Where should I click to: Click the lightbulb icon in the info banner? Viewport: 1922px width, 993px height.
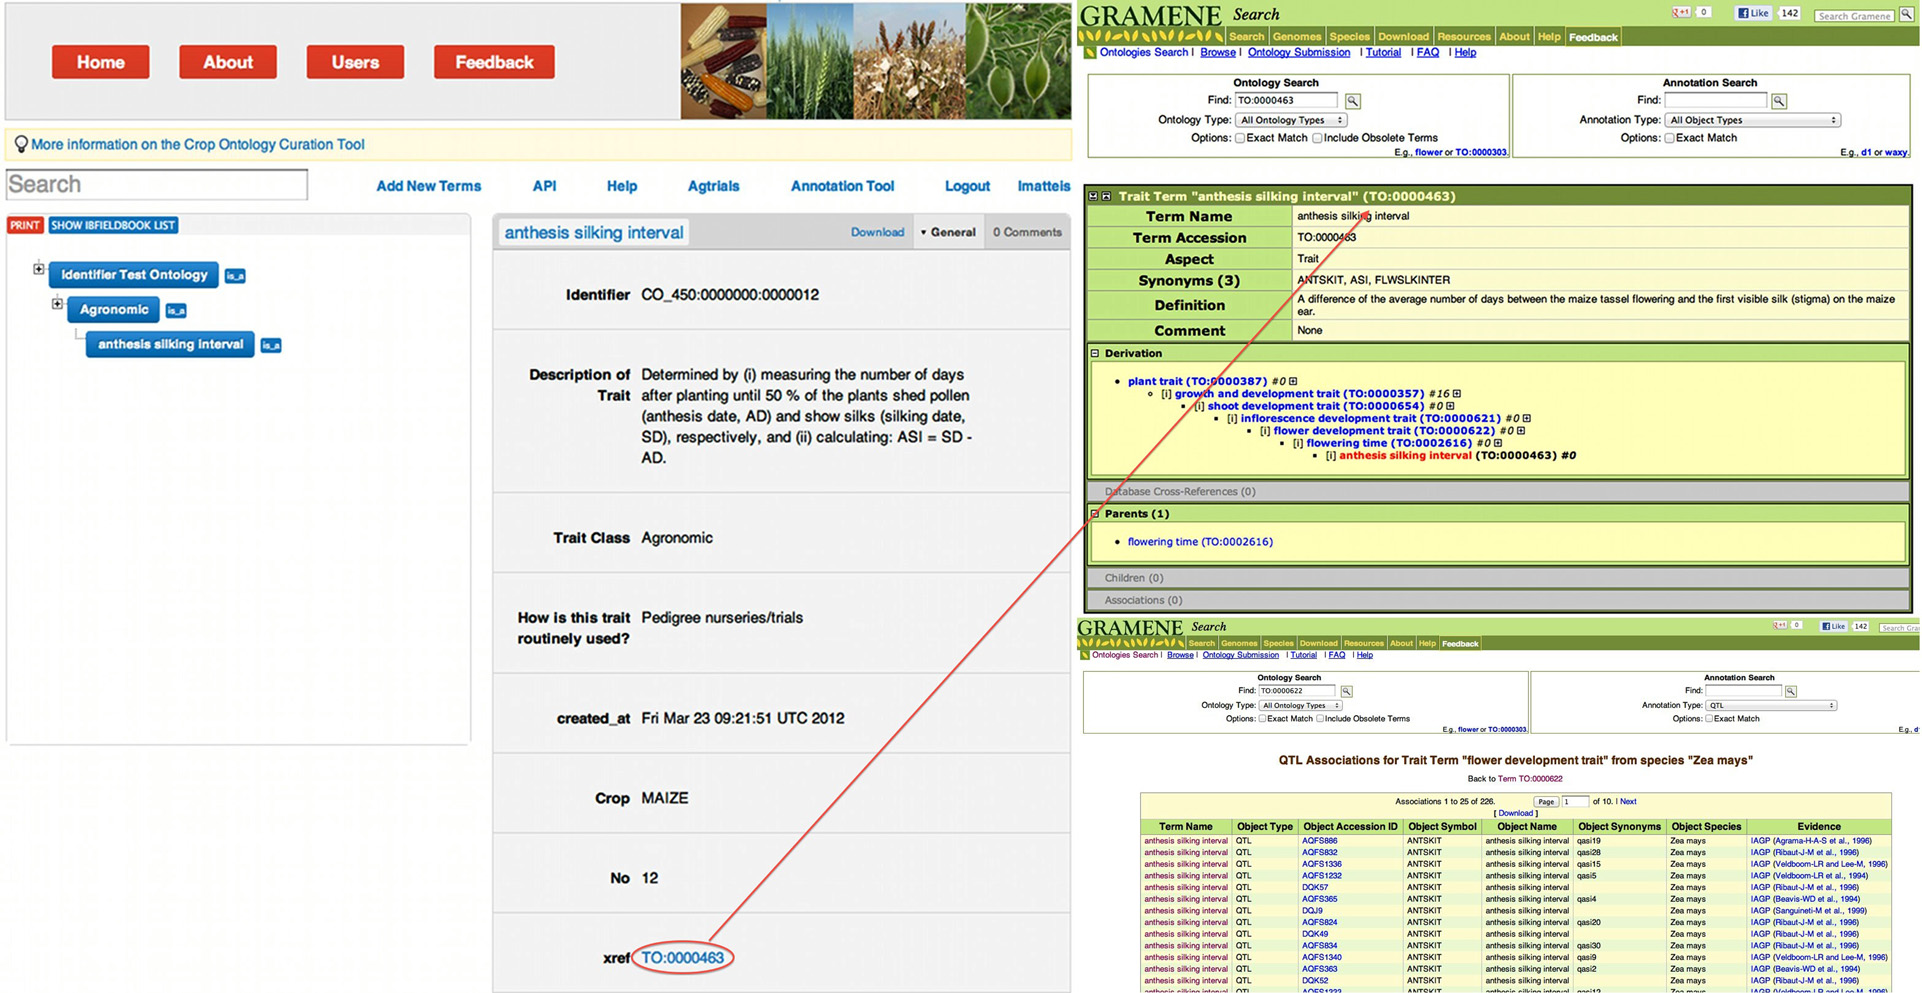coord(20,145)
